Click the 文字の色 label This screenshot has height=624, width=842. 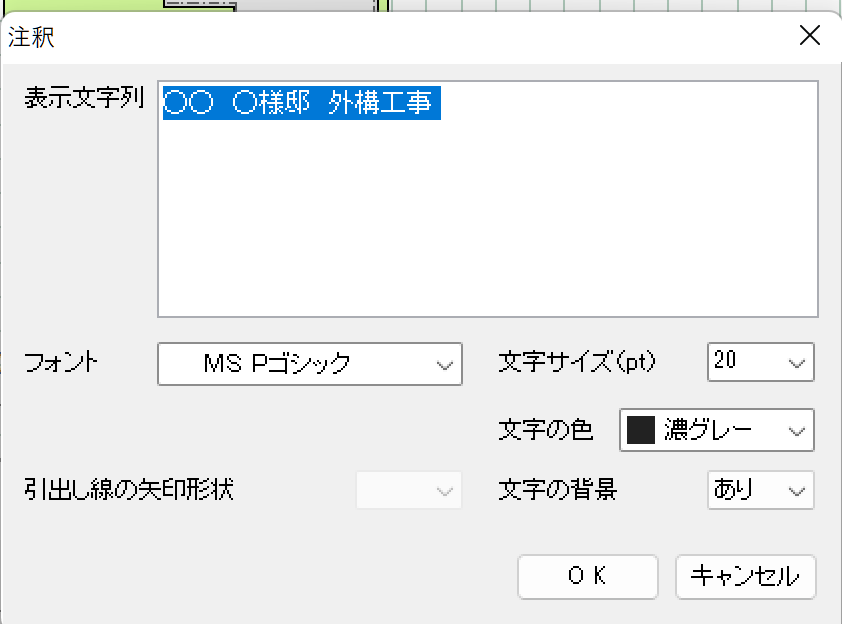tap(545, 430)
